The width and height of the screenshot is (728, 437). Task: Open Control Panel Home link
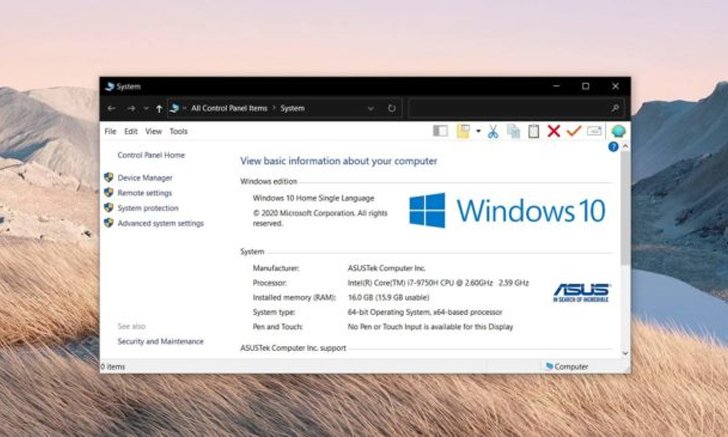[151, 155]
